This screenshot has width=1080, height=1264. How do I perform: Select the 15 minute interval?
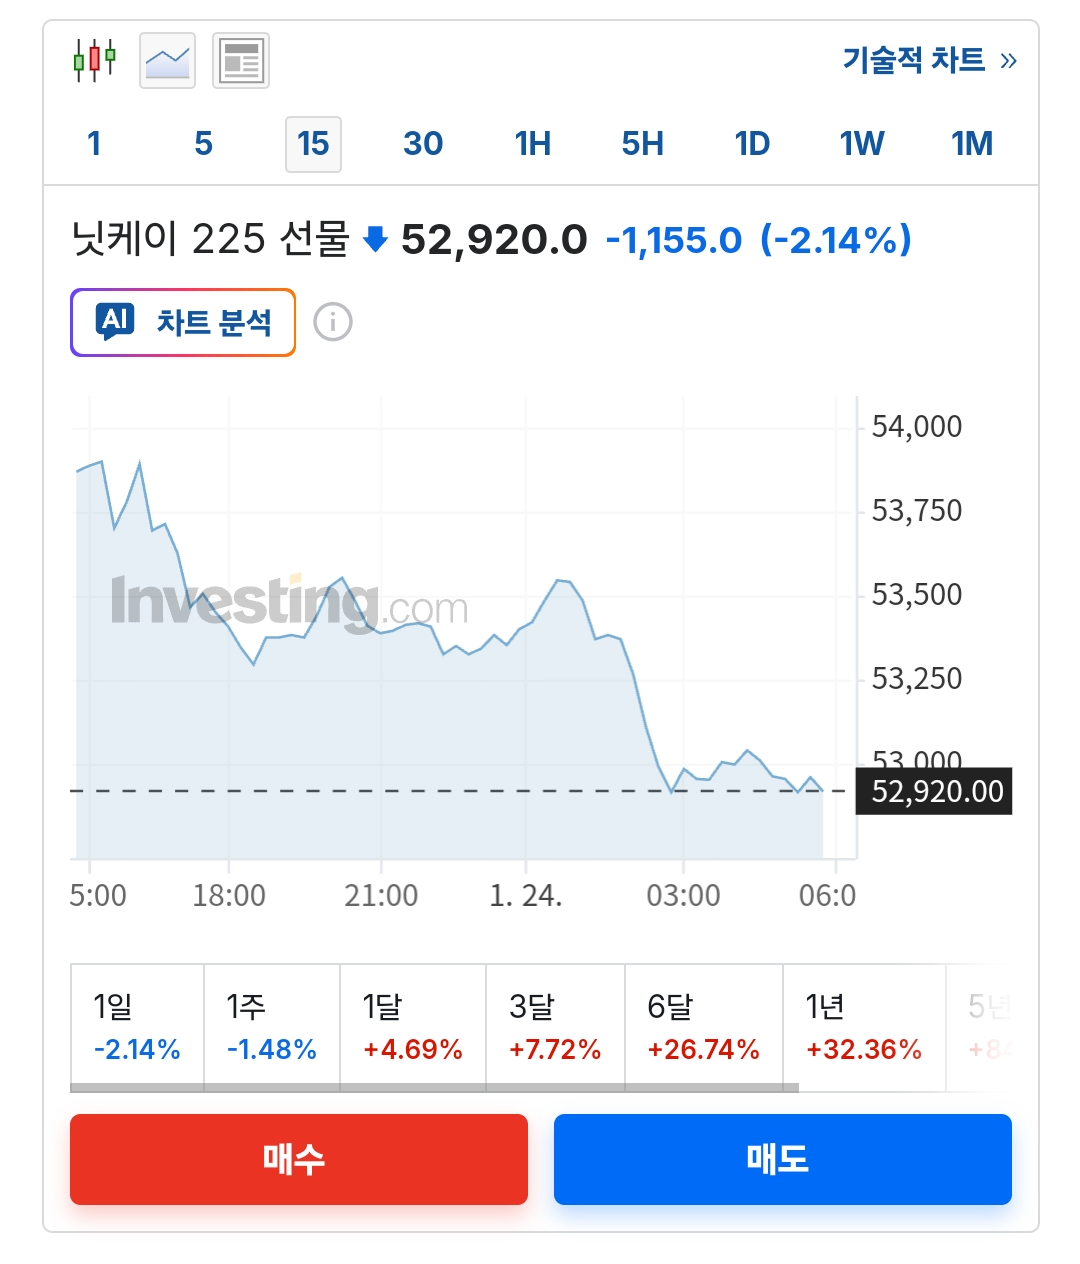(313, 144)
